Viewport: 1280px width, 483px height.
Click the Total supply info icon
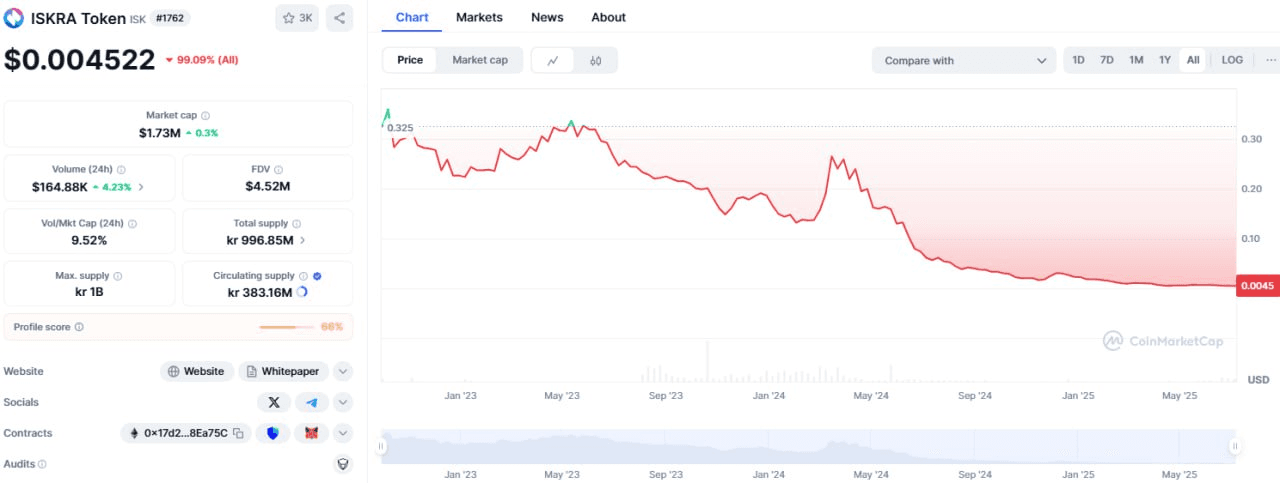tap(297, 224)
